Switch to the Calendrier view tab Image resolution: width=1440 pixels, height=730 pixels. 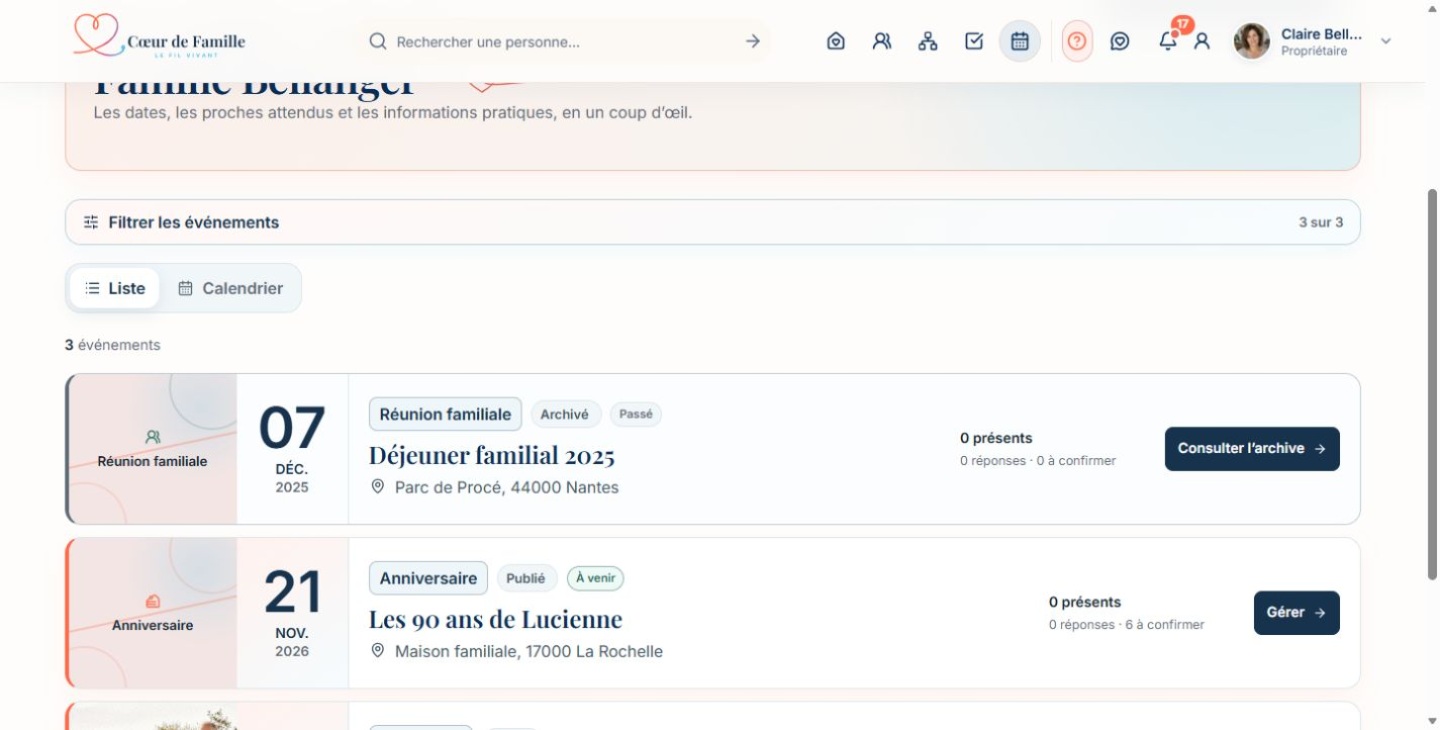230,288
